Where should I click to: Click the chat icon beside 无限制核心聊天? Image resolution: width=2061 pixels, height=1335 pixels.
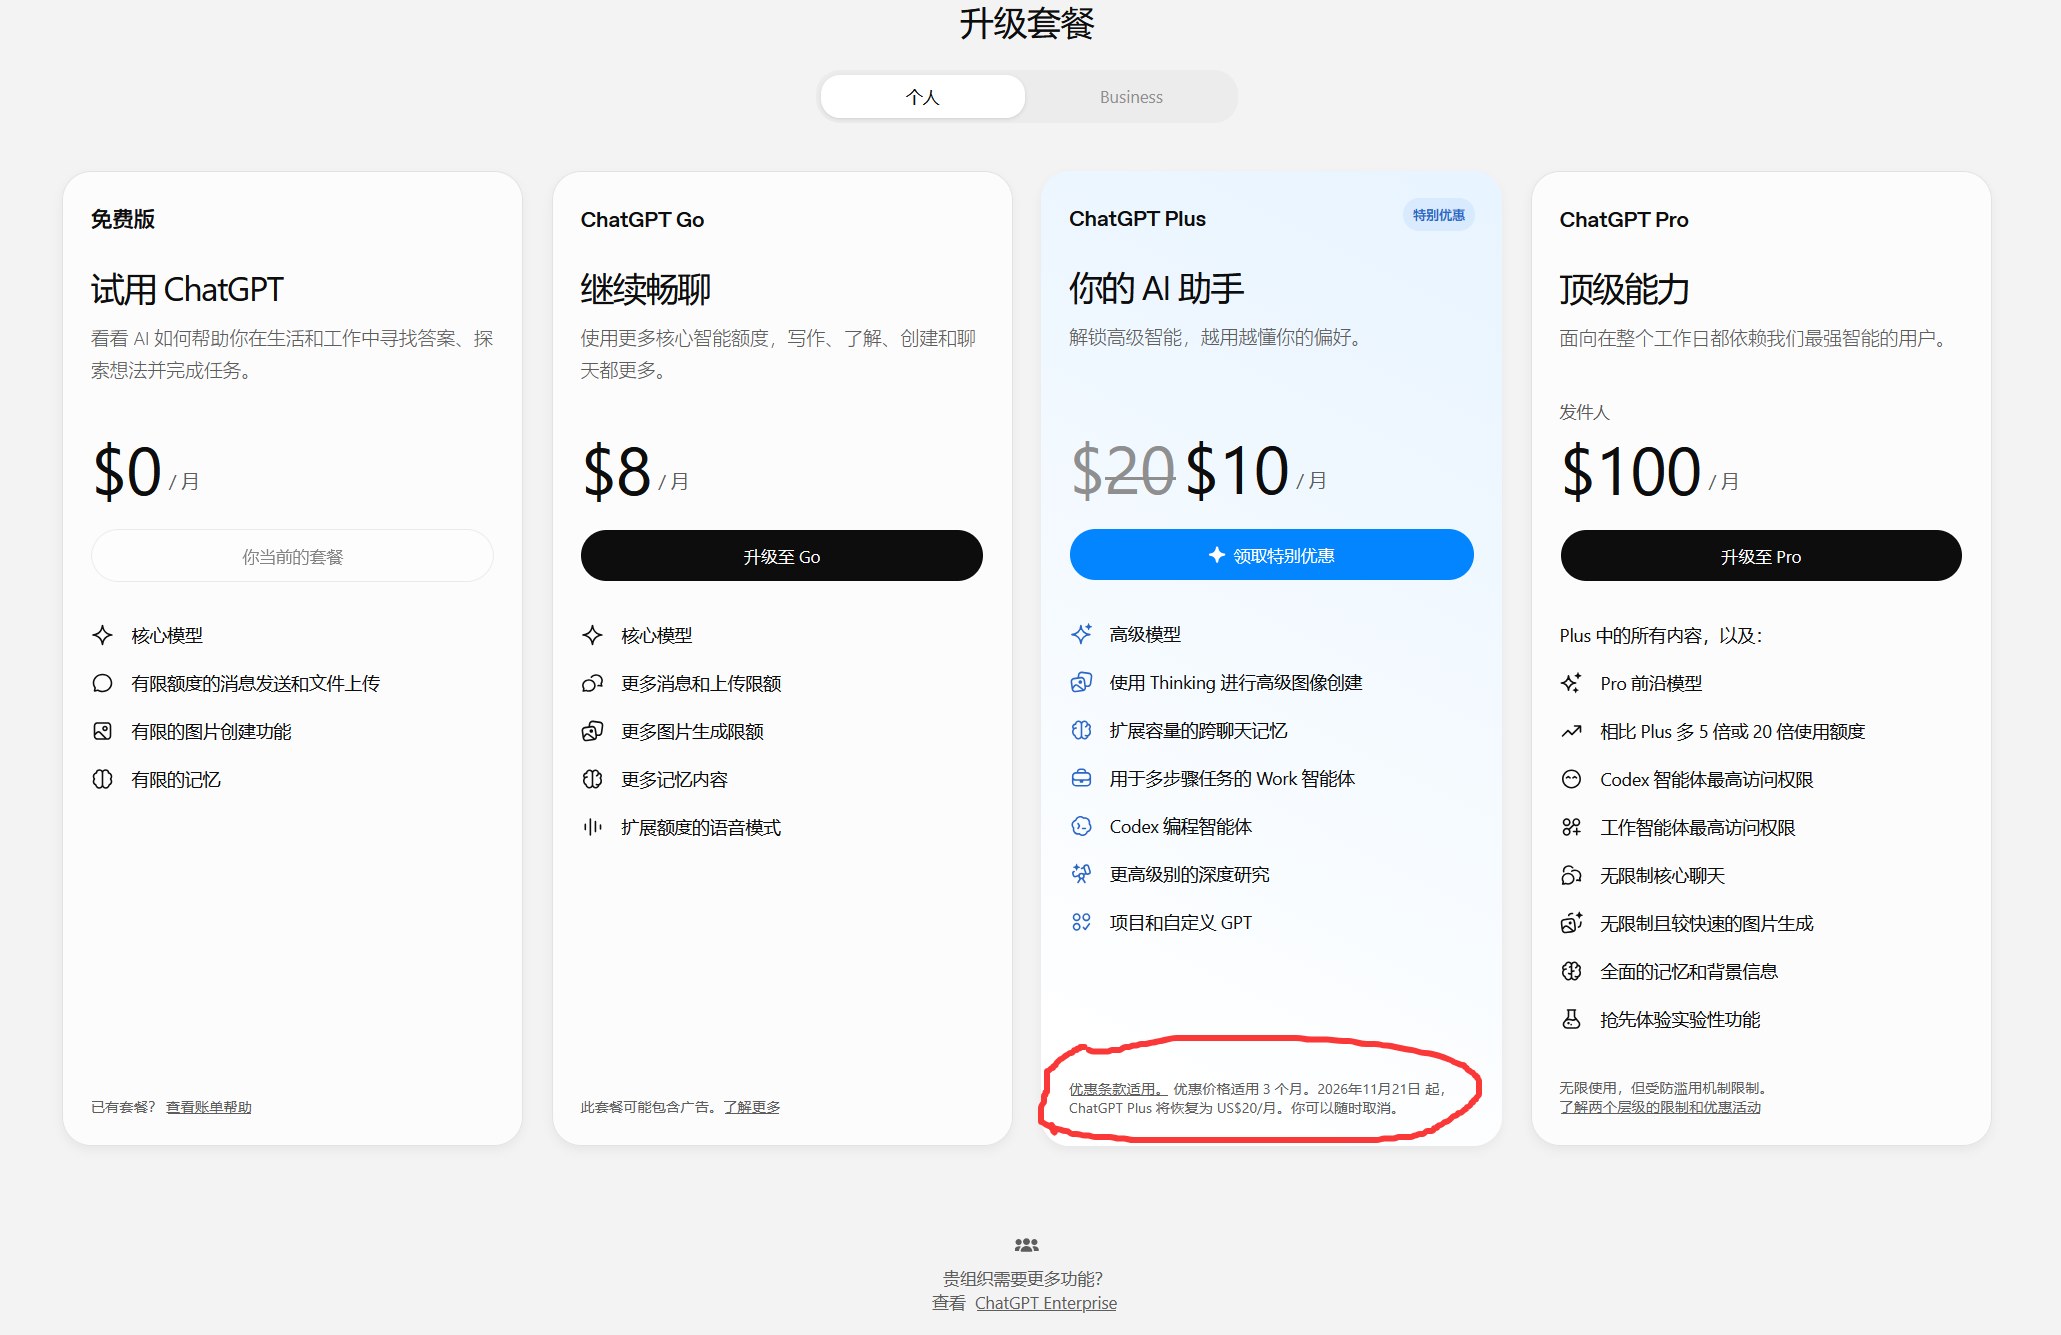pyautogui.click(x=1571, y=875)
